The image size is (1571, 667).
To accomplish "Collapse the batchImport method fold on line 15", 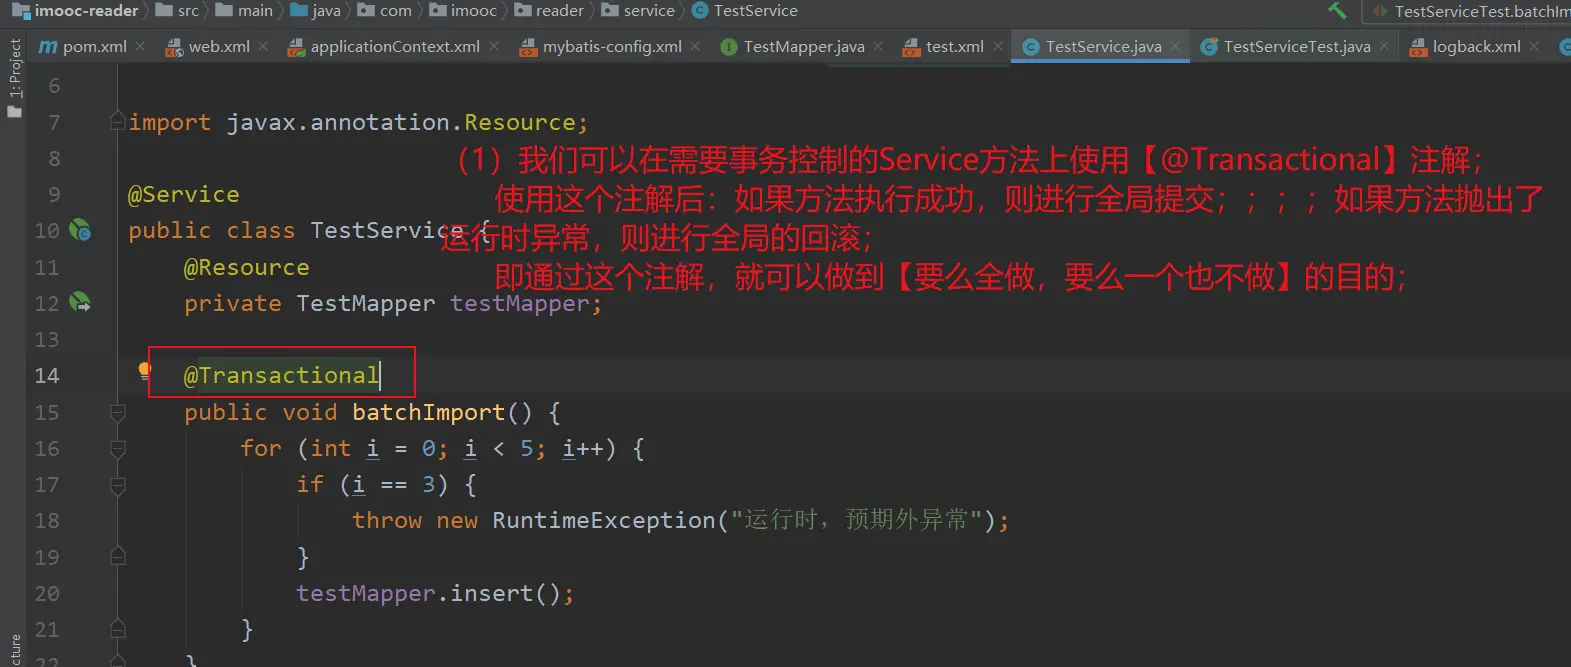I will pos(117,412).
